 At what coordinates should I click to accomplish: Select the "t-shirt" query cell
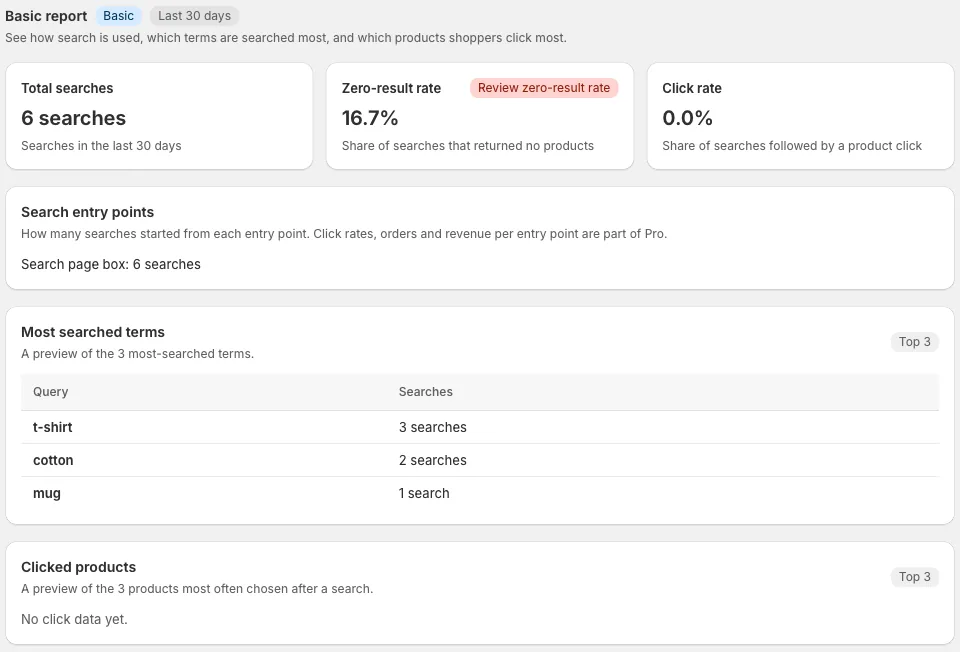click(53, 427)
